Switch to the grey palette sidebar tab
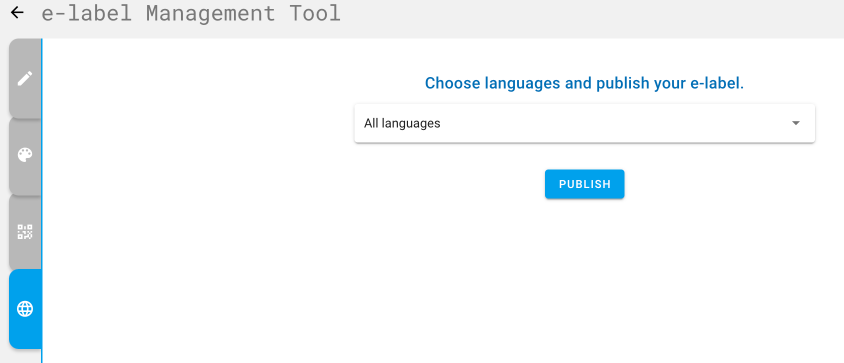The height and width of the screenshot is (363, 844). pyautogui.click(x=25, y=155)
